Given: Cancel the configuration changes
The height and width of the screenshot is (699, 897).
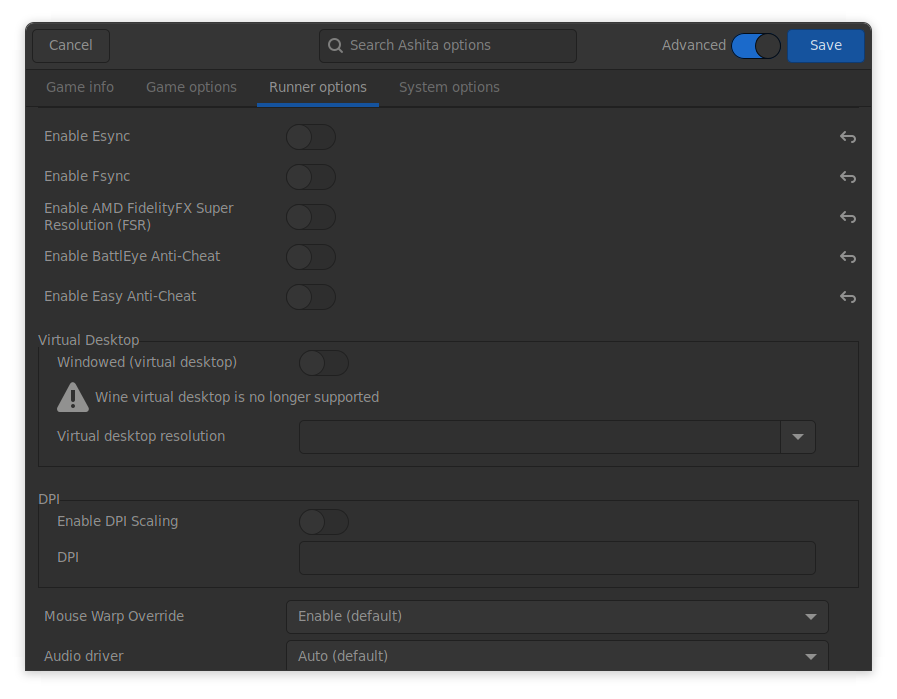Looking at the screenshot, I should pyautogui.click(x=70, y=45).
